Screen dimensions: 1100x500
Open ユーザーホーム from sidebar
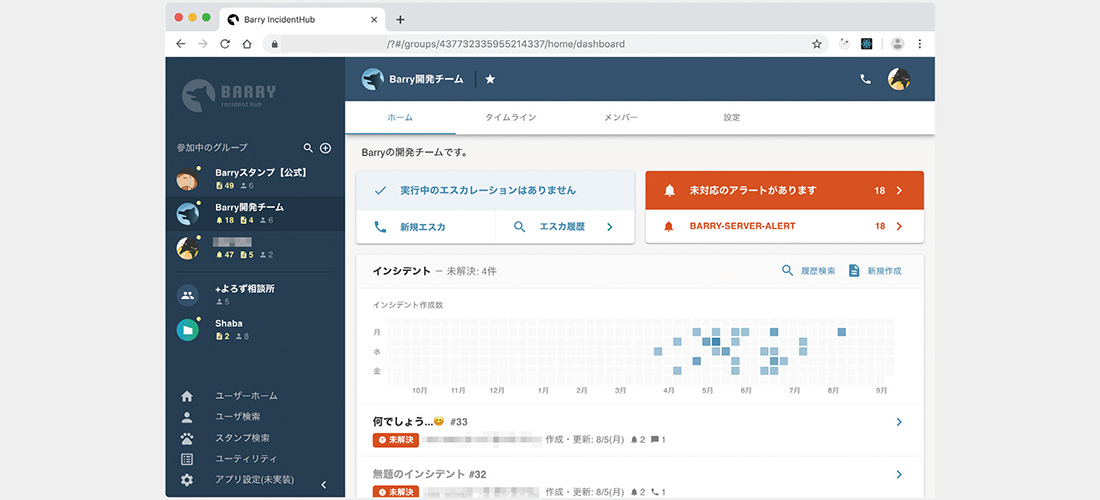click(x=246, y=396)
